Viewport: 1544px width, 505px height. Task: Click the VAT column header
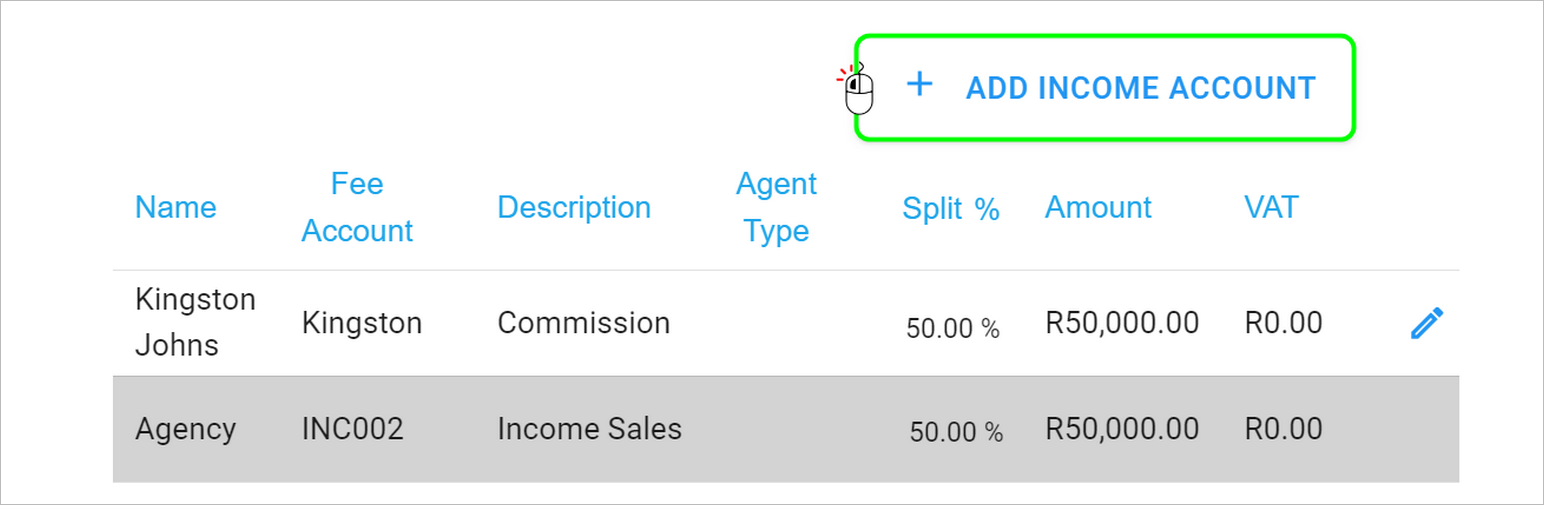tap(1271, 207)
